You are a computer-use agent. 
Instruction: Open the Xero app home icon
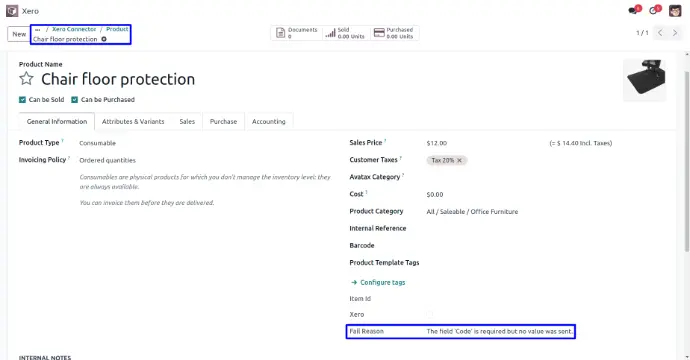coord(12,11)
